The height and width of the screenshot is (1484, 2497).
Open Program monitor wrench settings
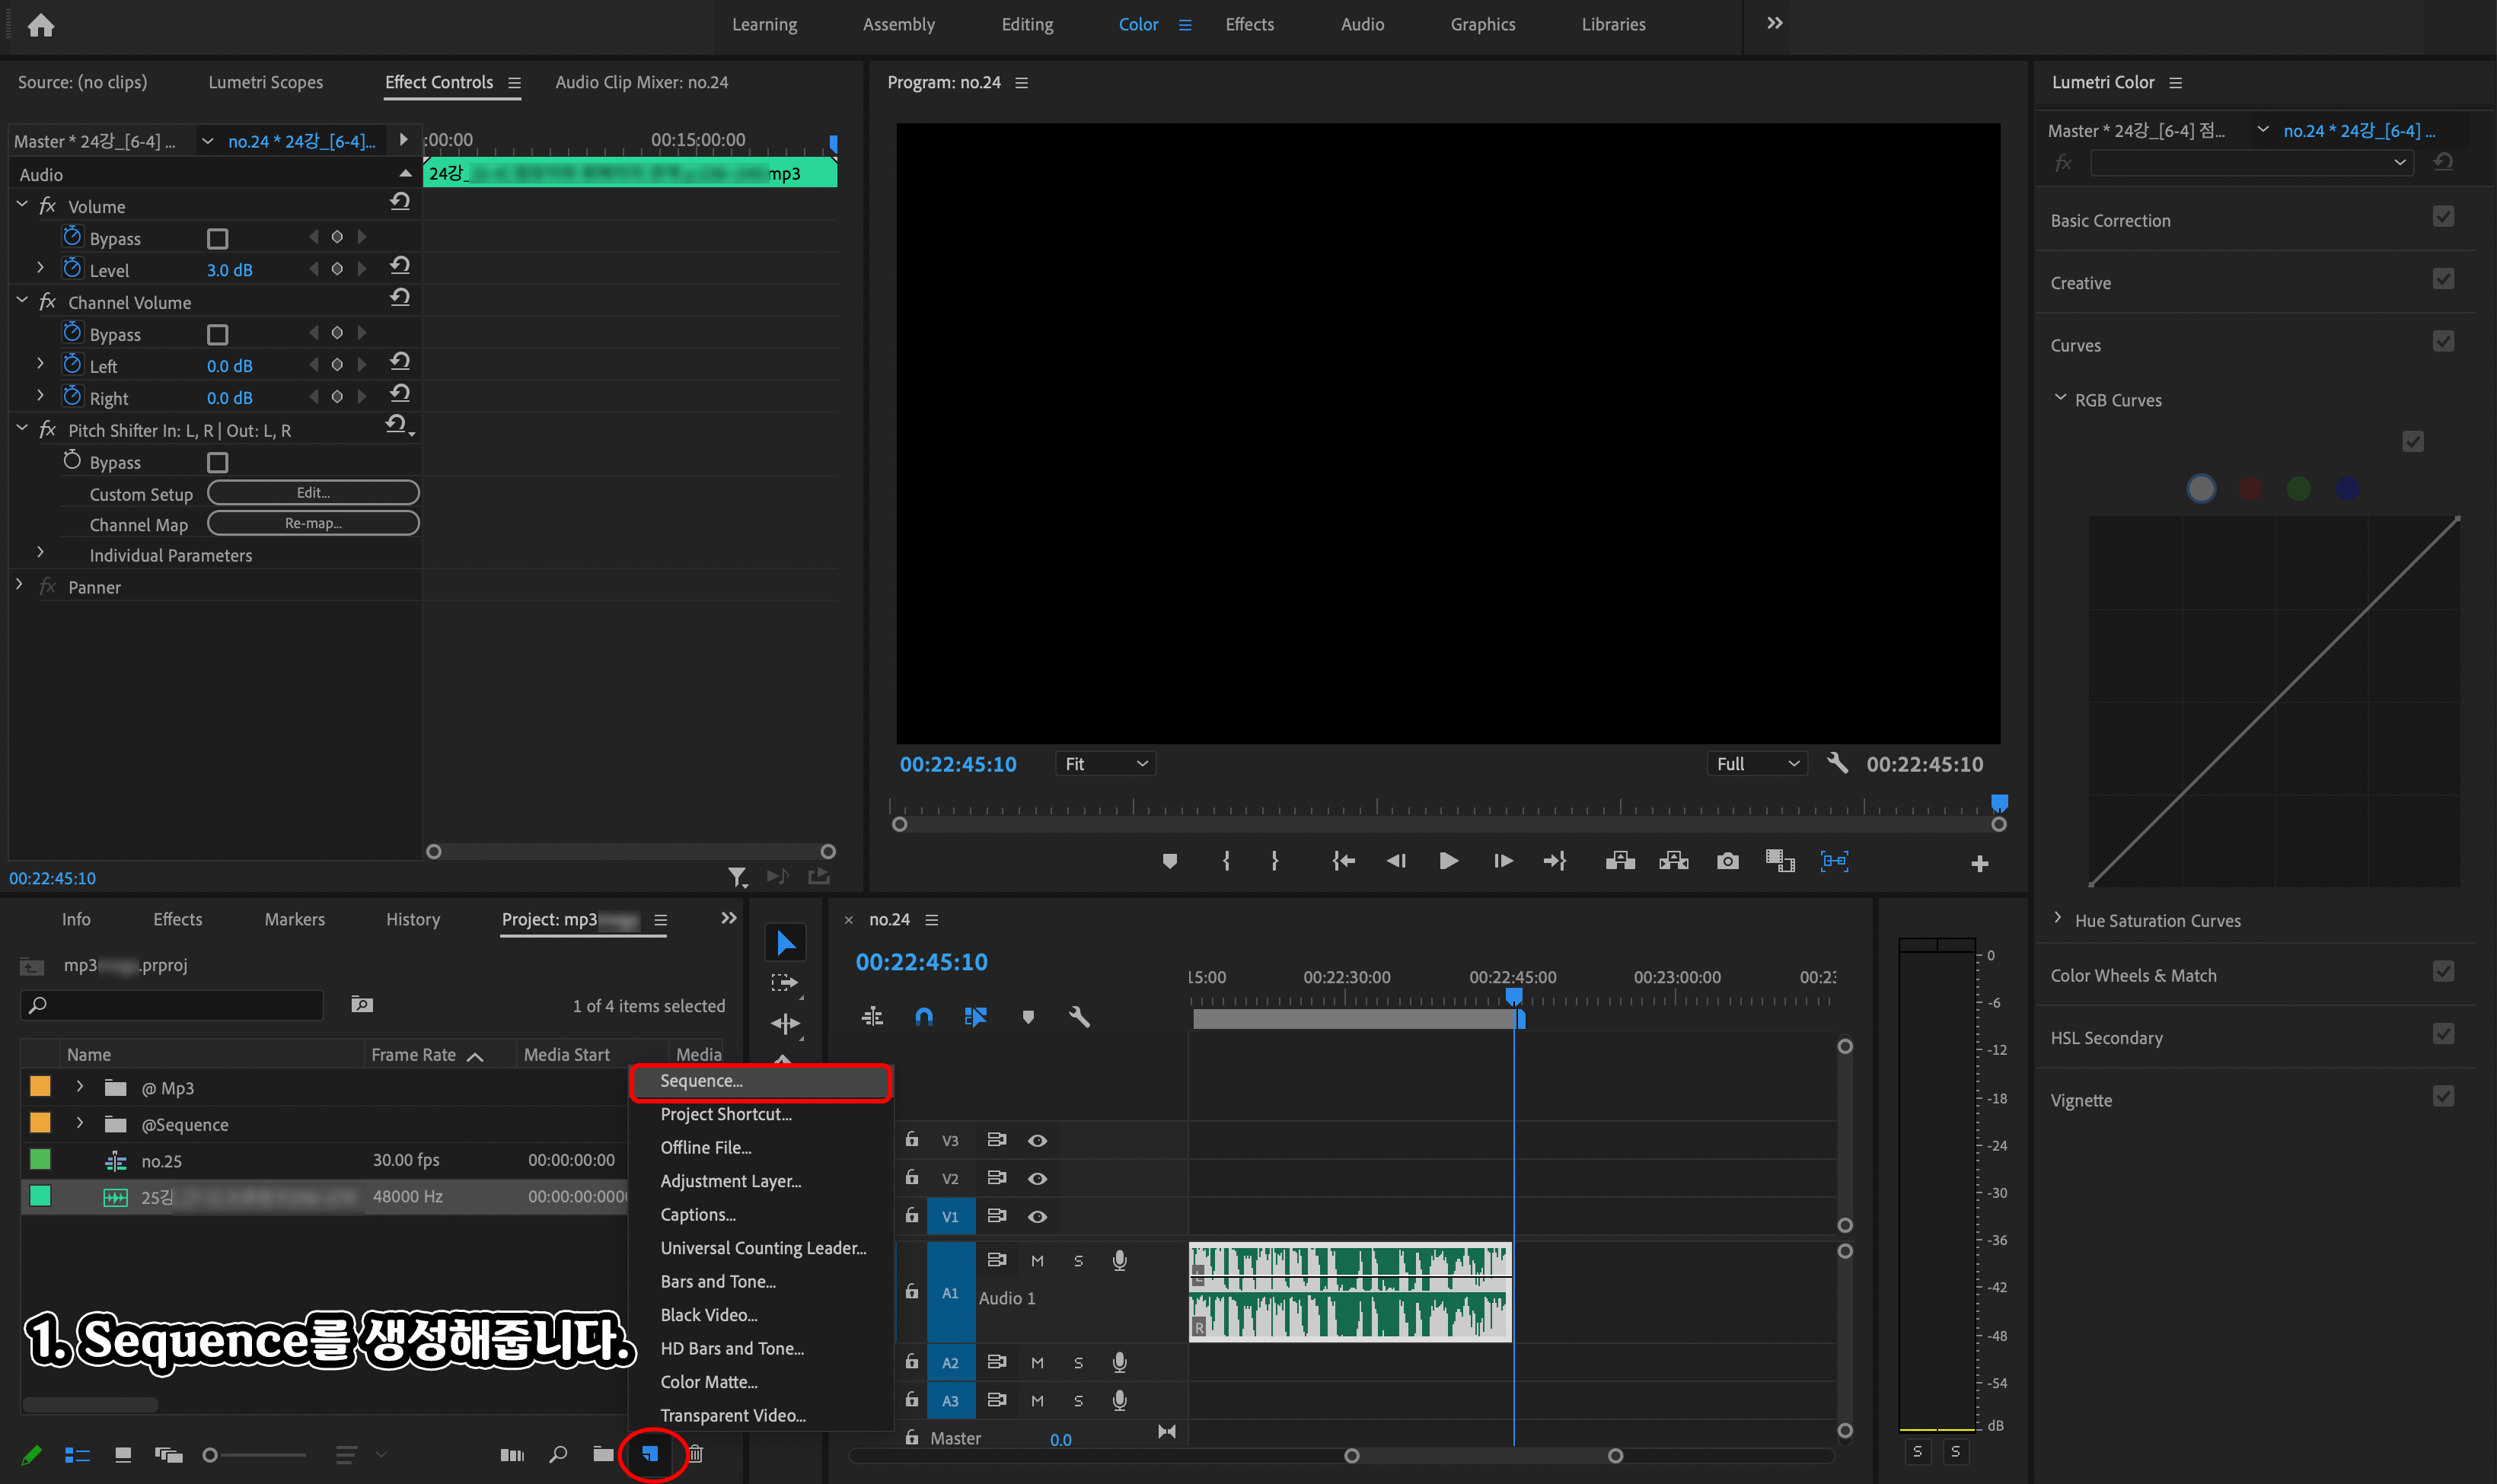pos(1837,763)
